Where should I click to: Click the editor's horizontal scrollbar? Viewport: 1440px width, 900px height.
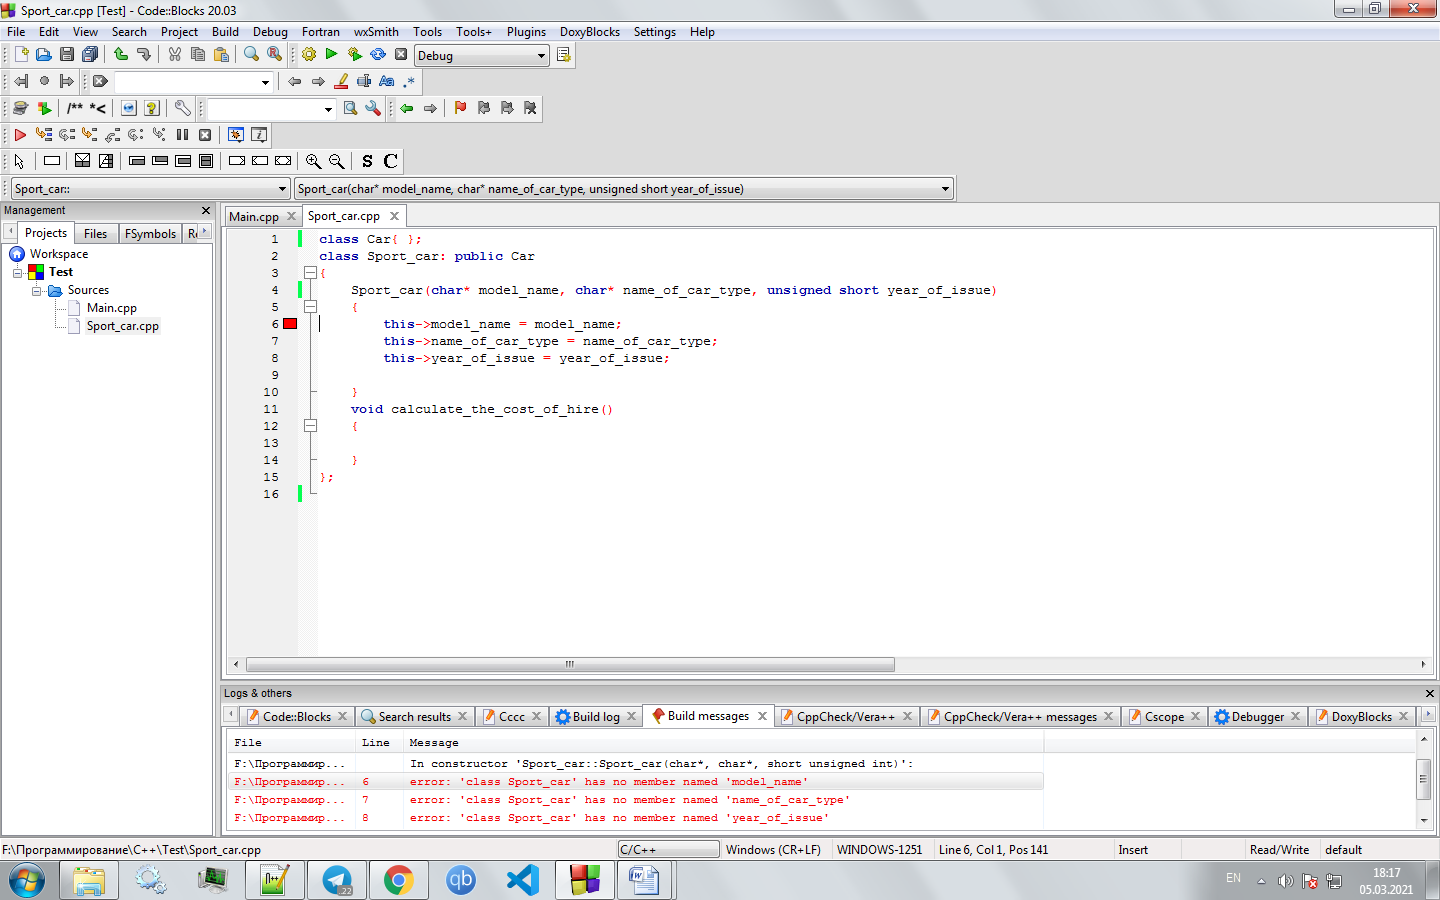click(570, 665)
